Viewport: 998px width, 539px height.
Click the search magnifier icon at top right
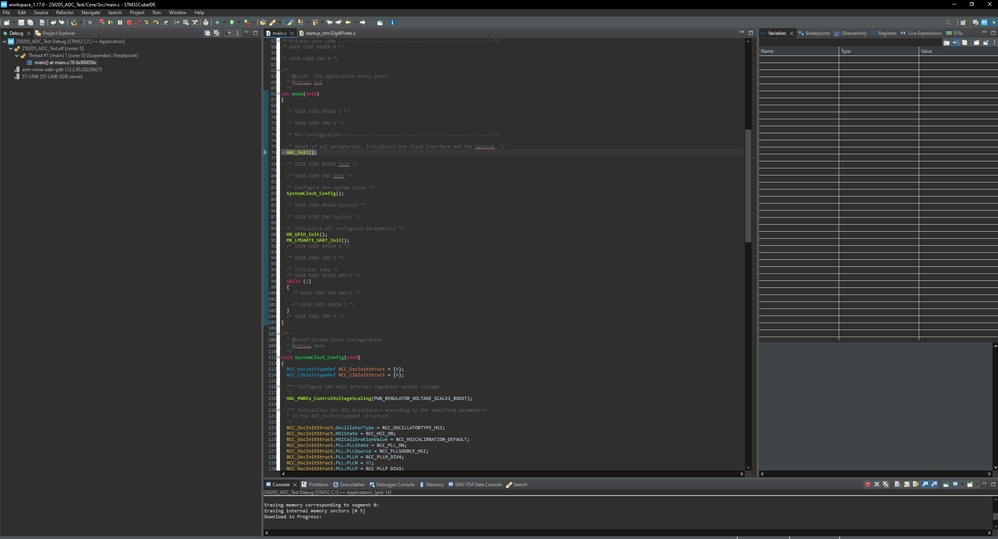click(948, 22)
